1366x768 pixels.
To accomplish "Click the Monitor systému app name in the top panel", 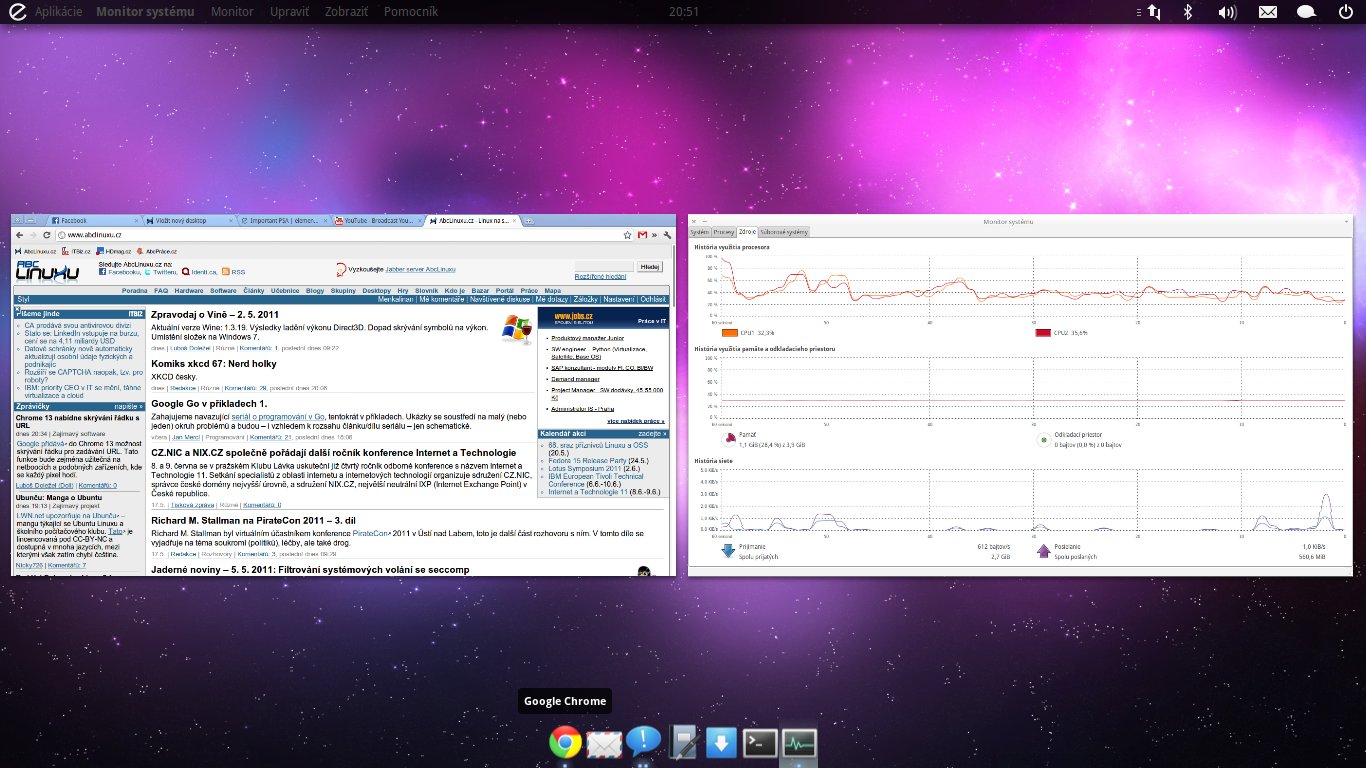I will click(146, 12).
